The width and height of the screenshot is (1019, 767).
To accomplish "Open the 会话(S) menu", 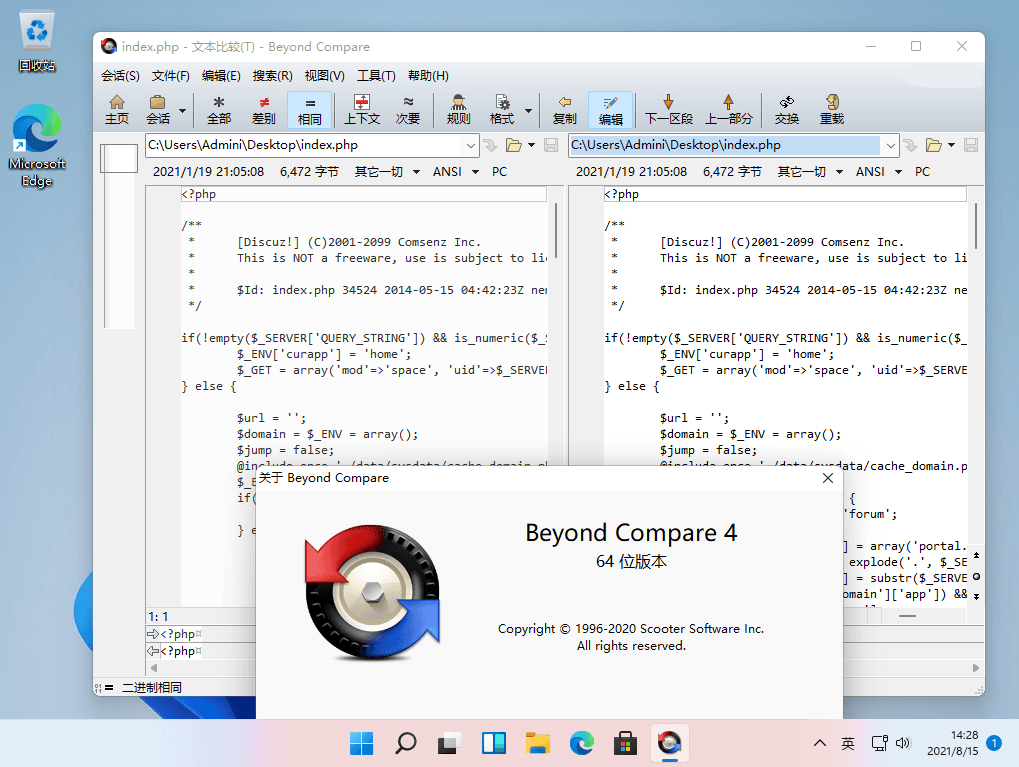I will click(120, 75).
